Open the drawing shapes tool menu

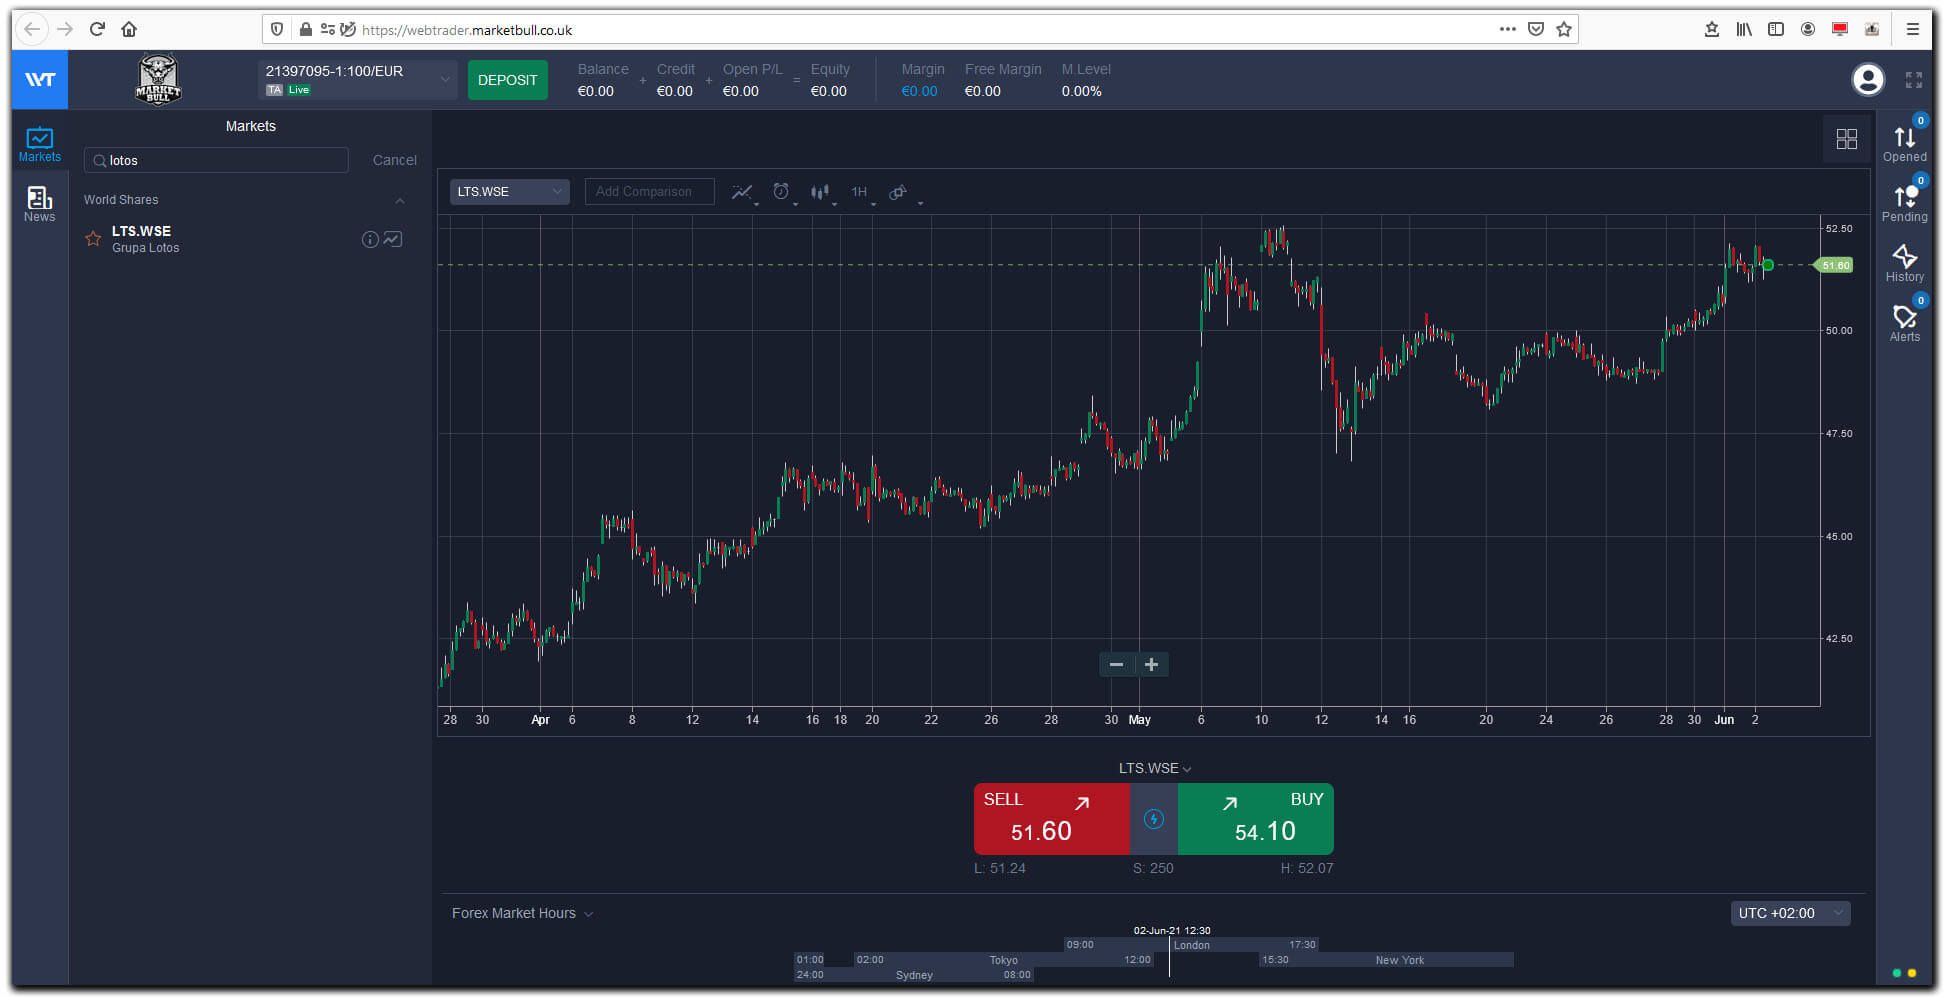(x=898, y=192)
